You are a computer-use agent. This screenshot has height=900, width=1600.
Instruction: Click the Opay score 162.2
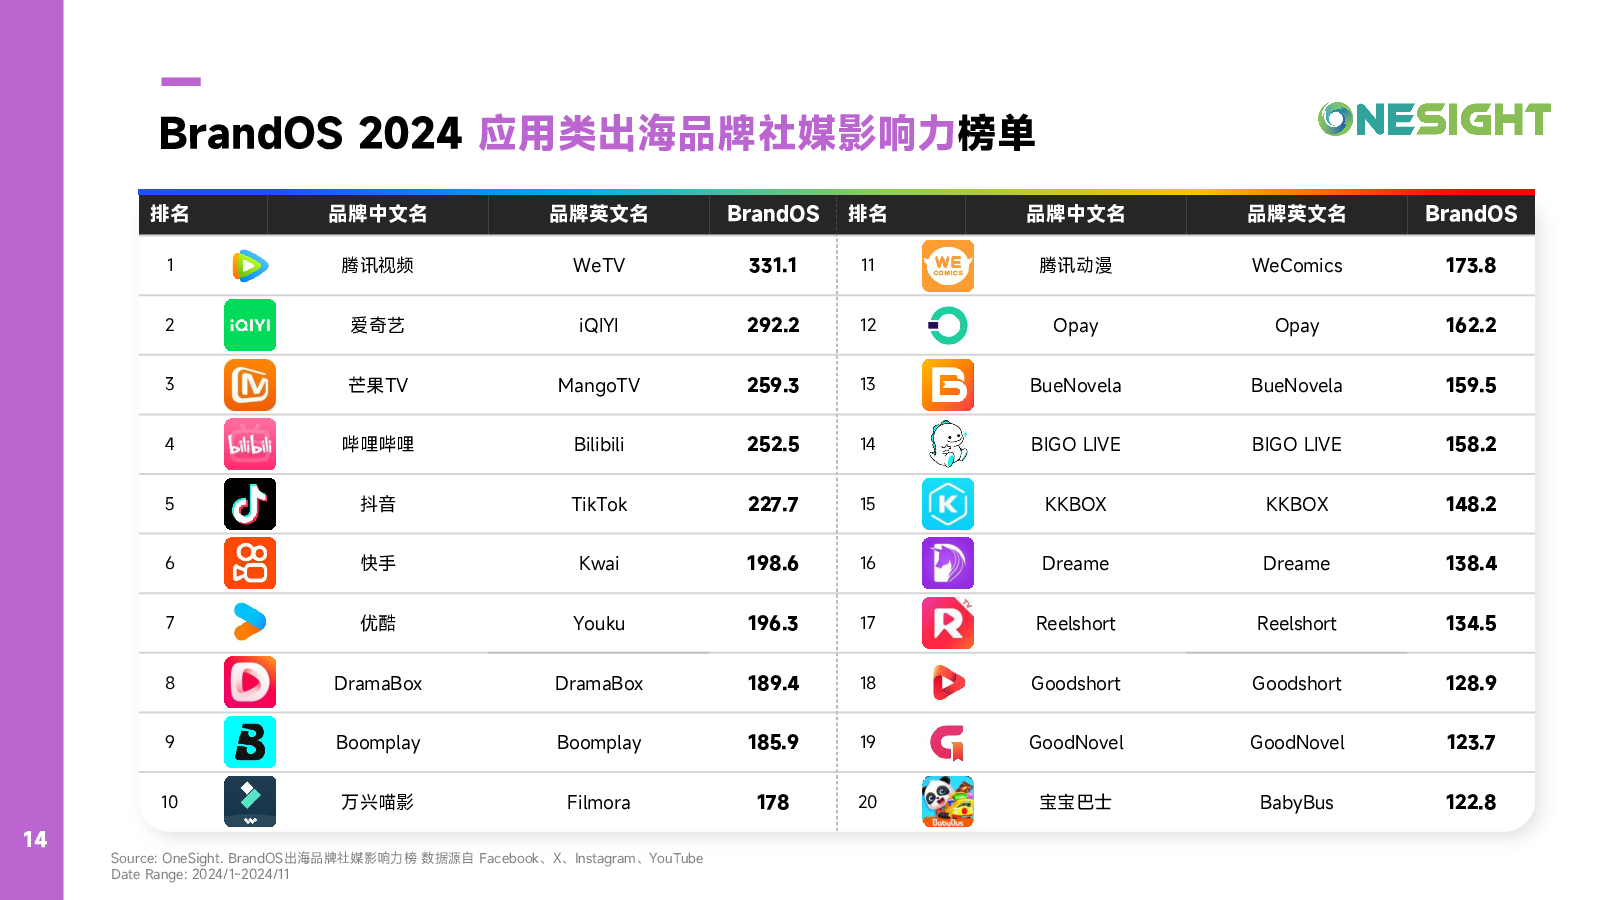pos(1471,325)
